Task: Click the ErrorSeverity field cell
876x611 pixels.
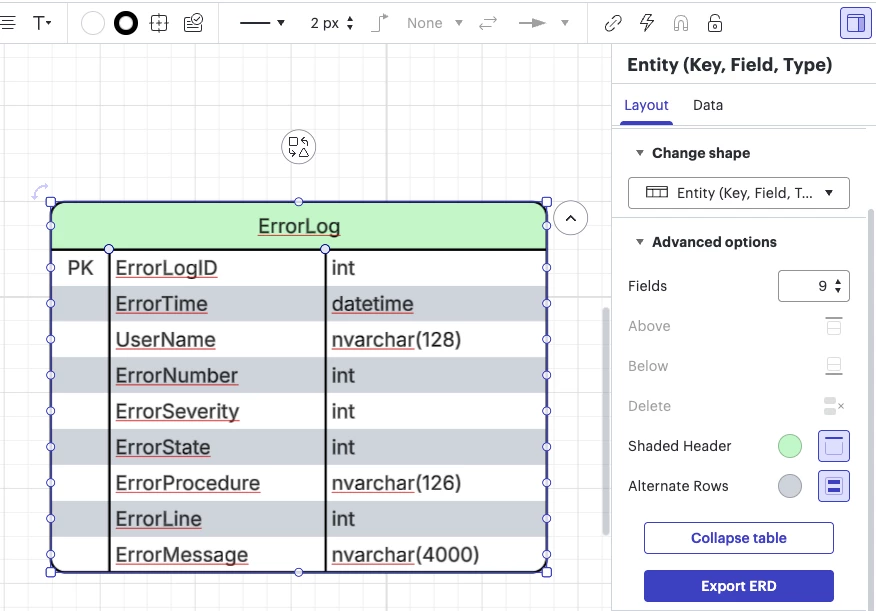Action: 217,411
